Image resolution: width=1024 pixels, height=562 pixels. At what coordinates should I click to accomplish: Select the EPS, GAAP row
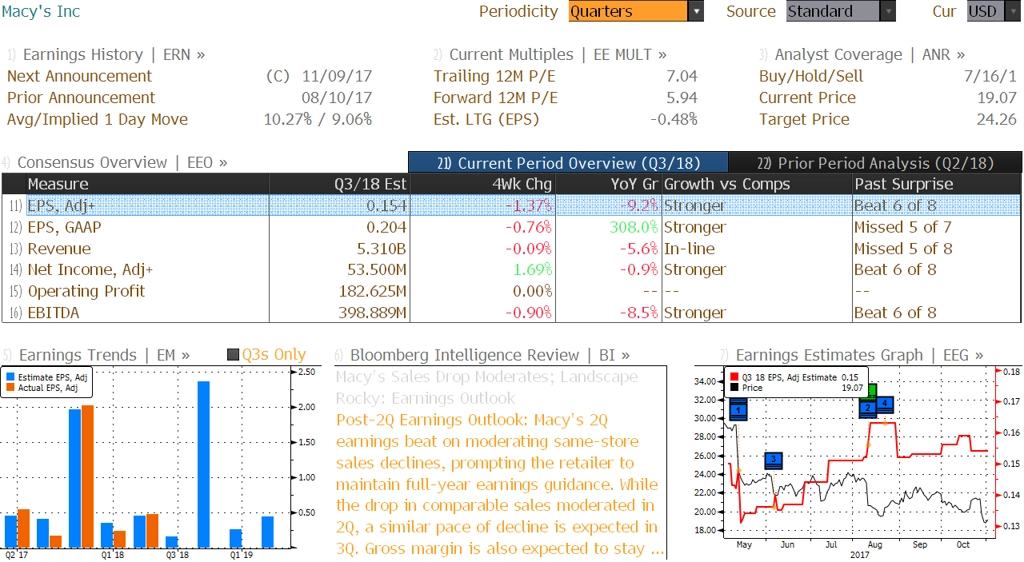coord(512,227)
